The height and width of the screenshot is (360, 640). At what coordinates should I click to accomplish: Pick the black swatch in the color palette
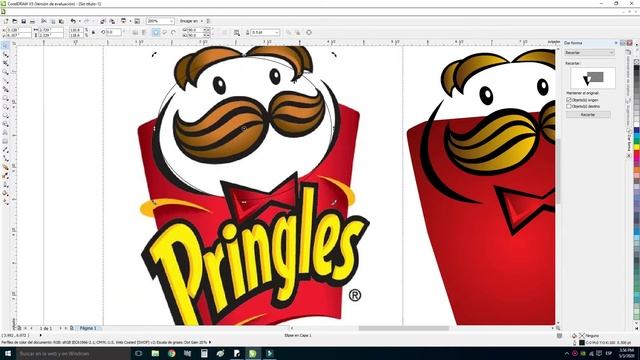tap(636, 68)
